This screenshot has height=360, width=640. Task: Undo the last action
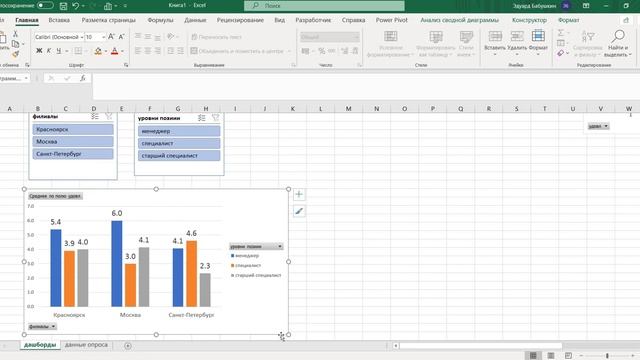(76, 6)
